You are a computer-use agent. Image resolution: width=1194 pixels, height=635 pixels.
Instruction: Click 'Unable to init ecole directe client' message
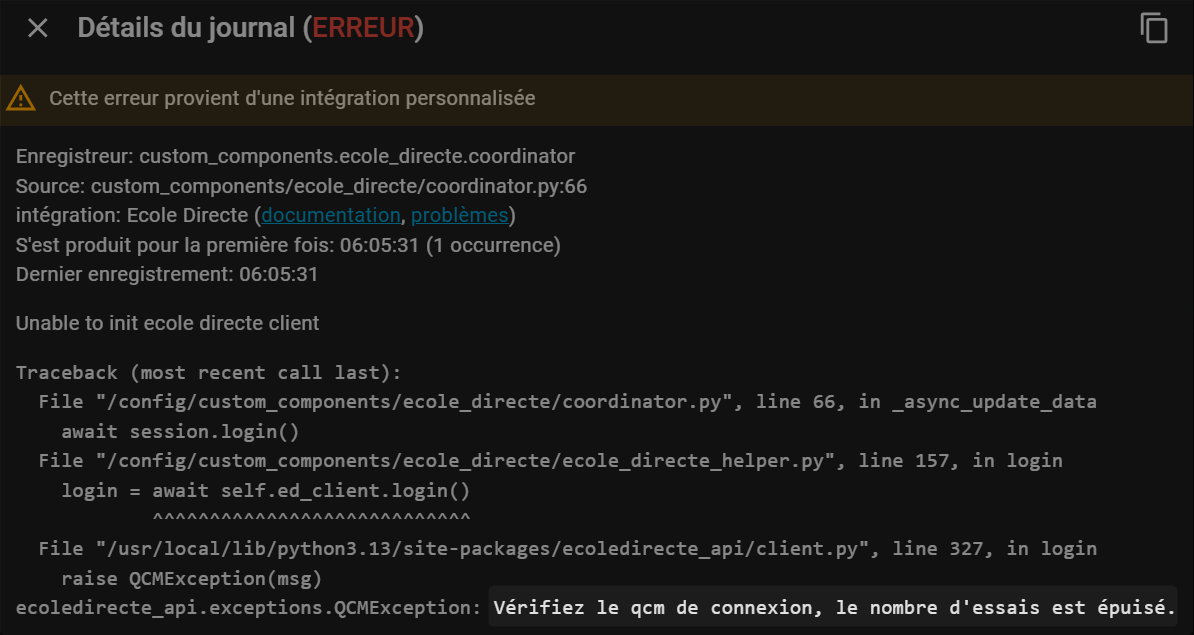click(168, 323)
